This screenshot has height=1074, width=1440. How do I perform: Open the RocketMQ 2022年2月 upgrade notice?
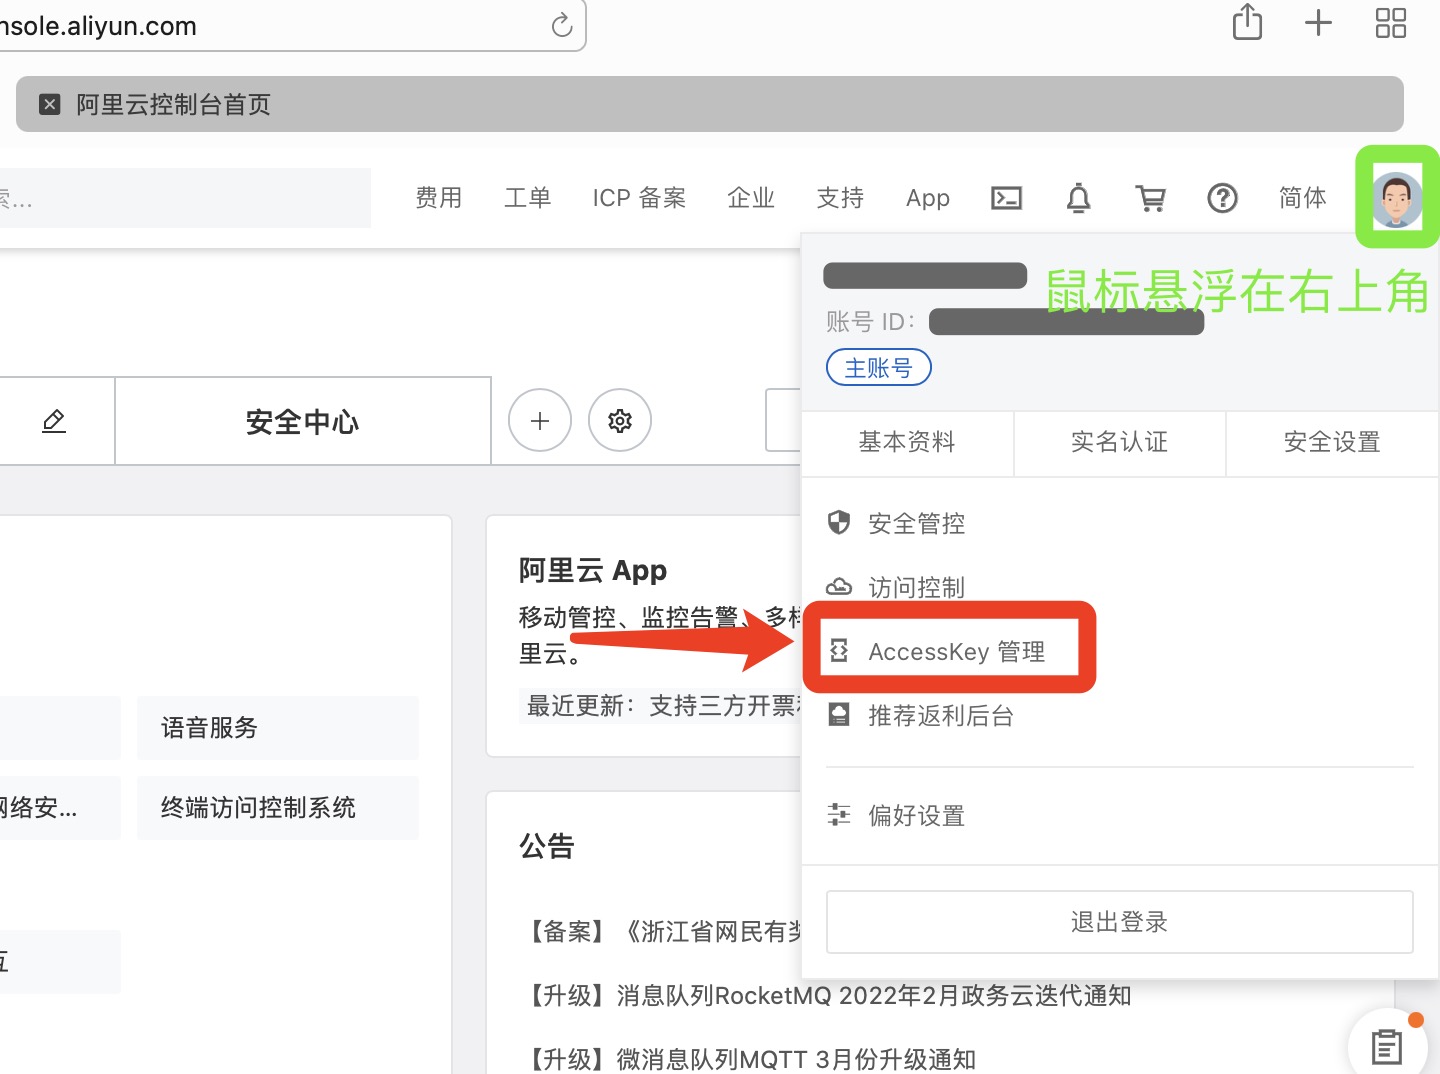(x=825, y=996)
